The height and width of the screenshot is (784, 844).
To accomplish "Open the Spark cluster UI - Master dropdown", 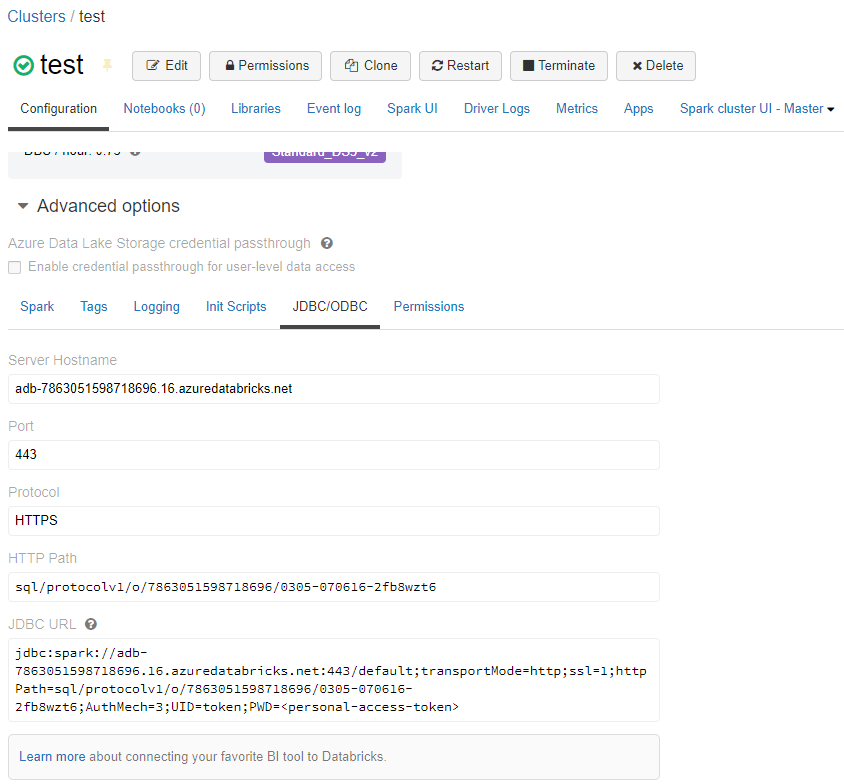I will coord(756,108).
